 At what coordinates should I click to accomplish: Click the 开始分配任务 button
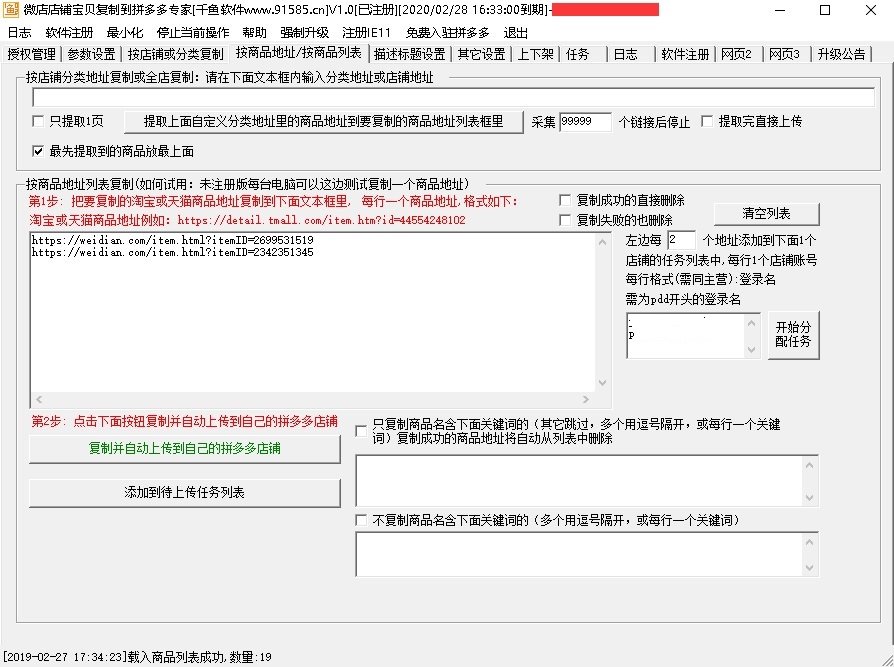pos(793,335)
